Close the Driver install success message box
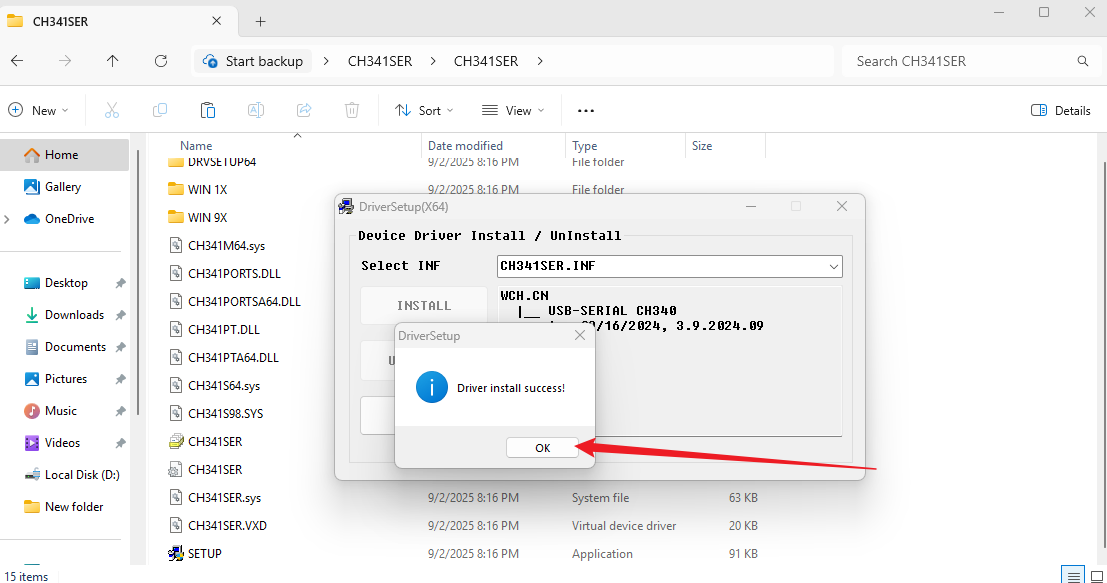This screenshot has width=1107, height=583. [580, 335]
